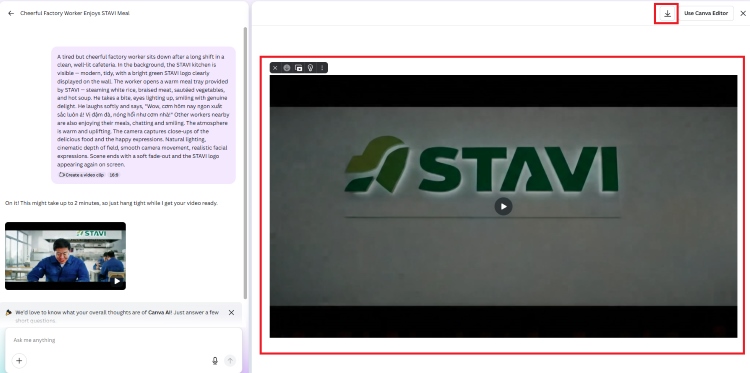The height and width of the screenshot is (373, 750).
Task: Play the STAVI logo video in the preview
Action: coord(503,207)
